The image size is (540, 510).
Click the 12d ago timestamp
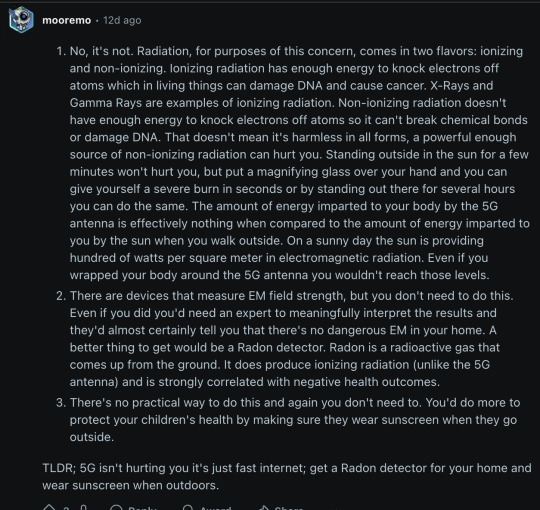(122, 20)
